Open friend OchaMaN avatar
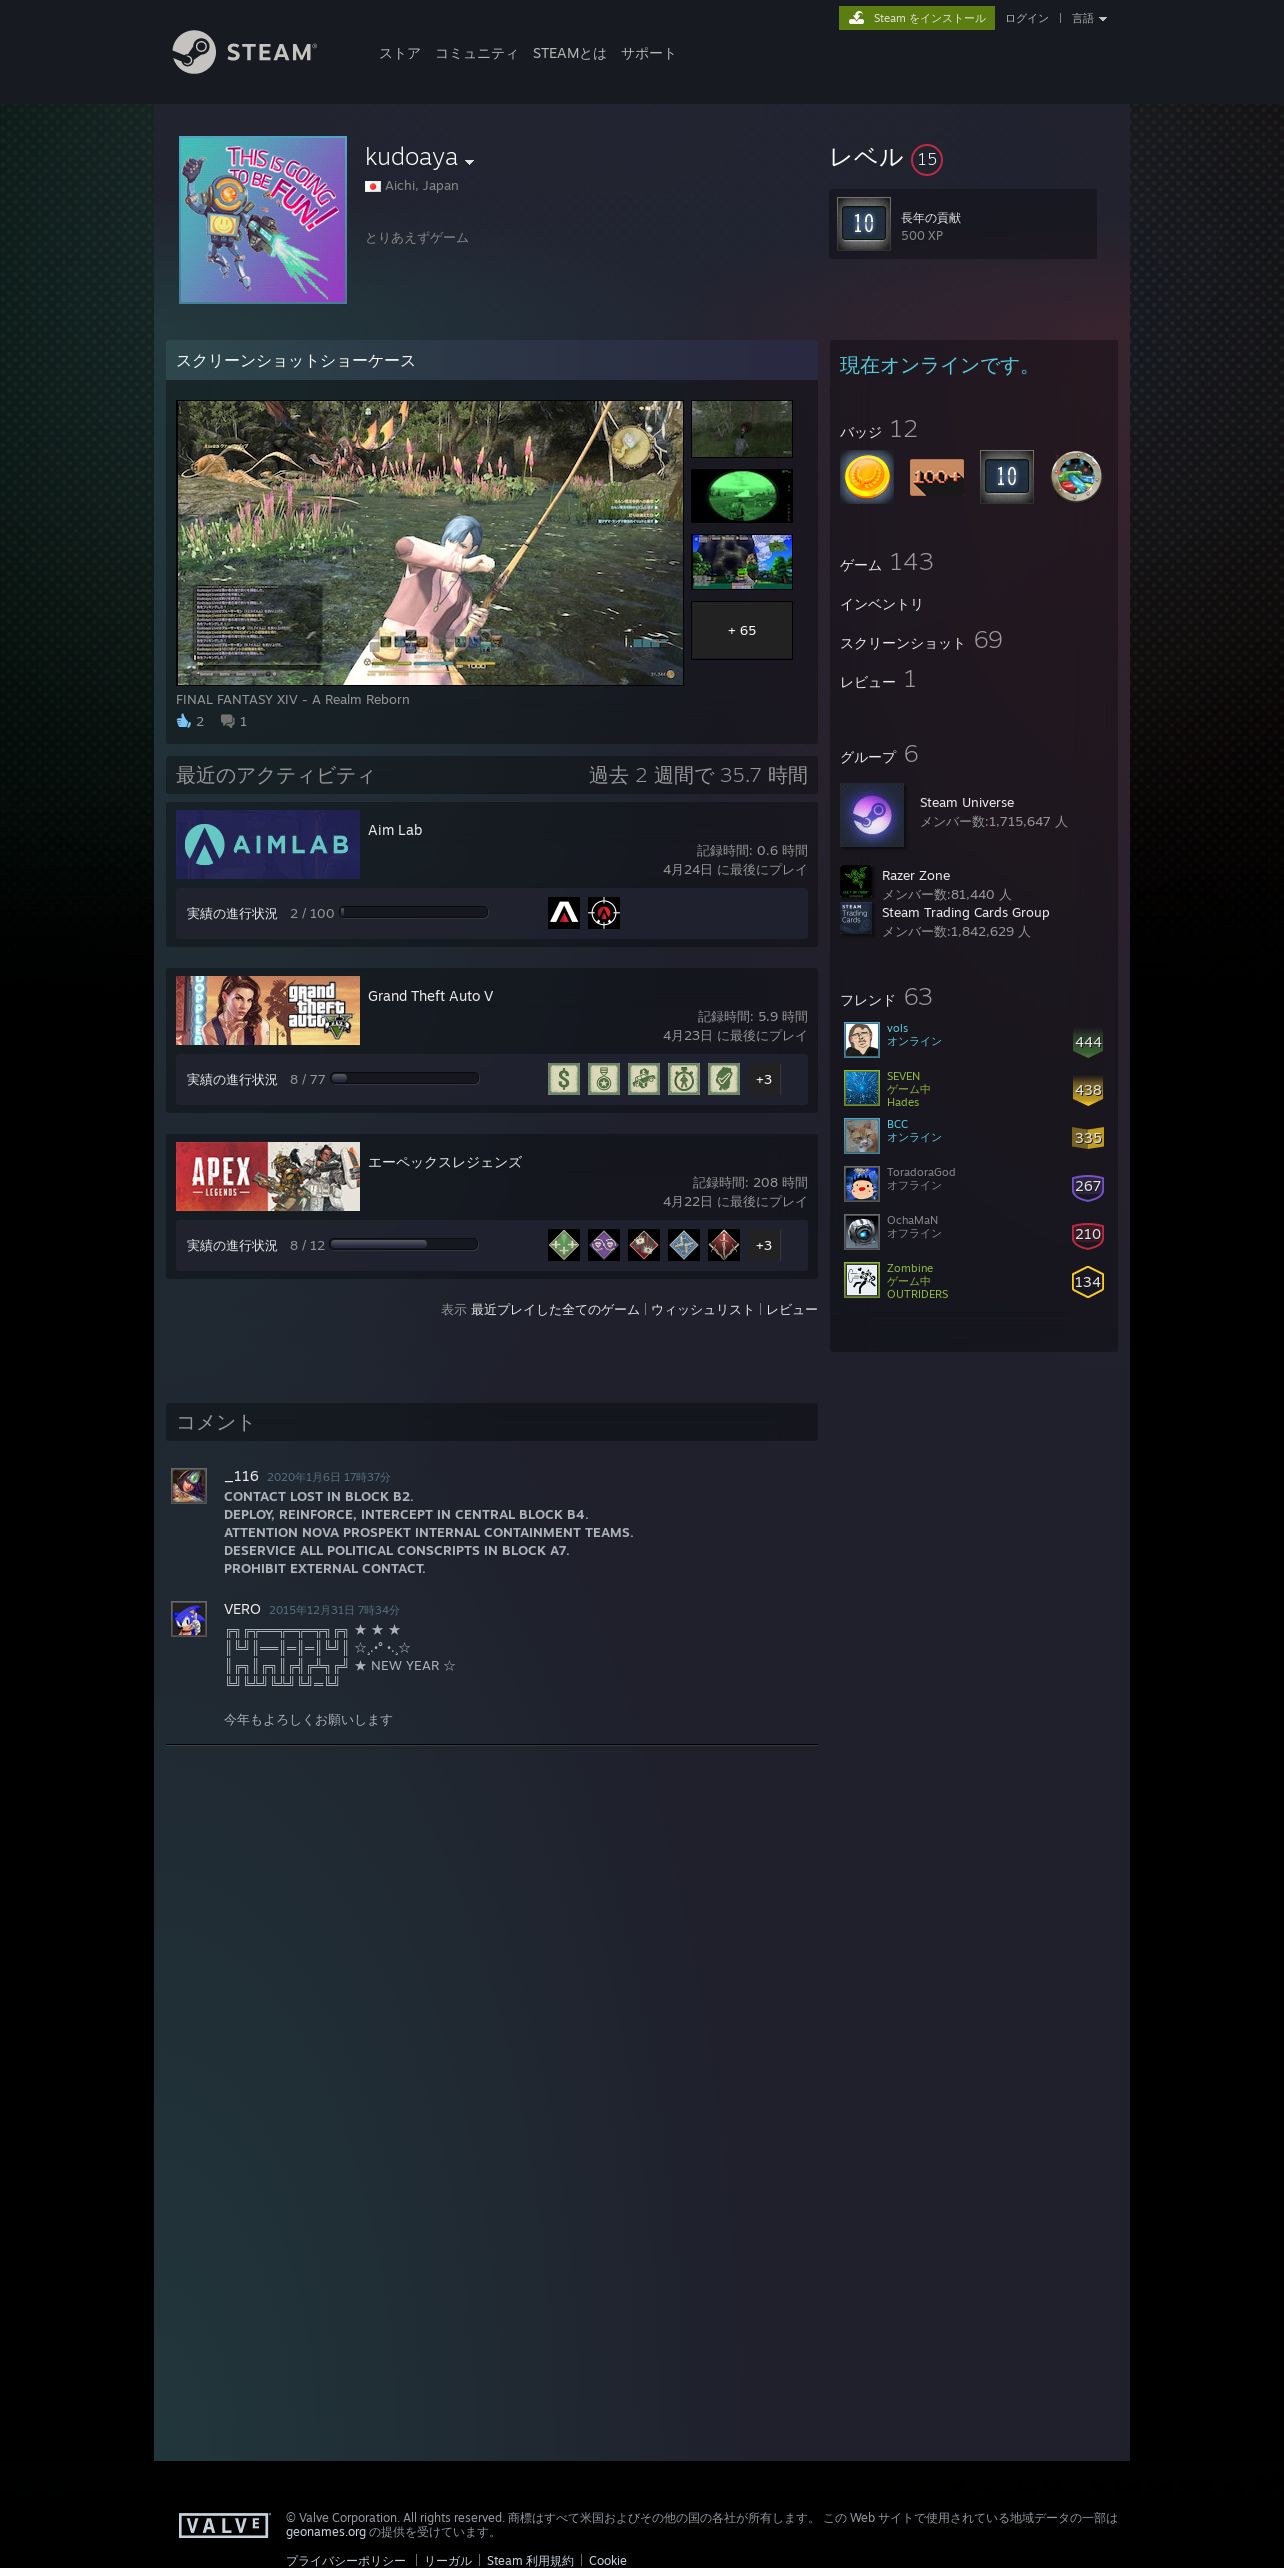The image size is (1284, 2568). click(x=861, y=1232)
